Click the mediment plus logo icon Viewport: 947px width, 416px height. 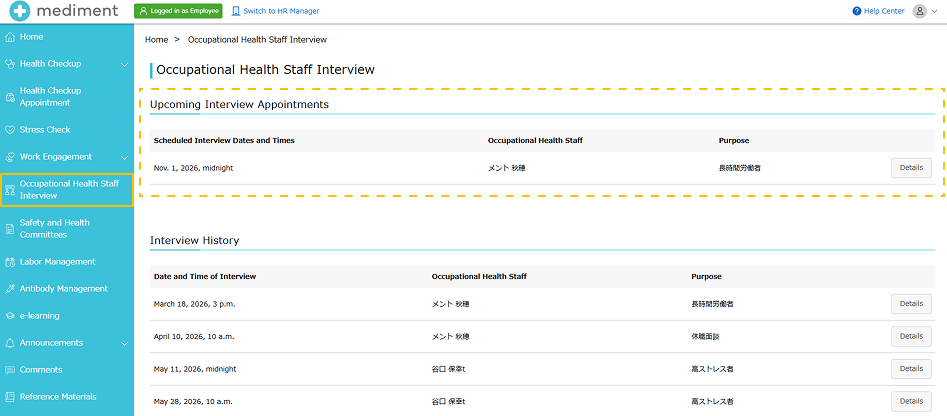click(x=19, y=11)
